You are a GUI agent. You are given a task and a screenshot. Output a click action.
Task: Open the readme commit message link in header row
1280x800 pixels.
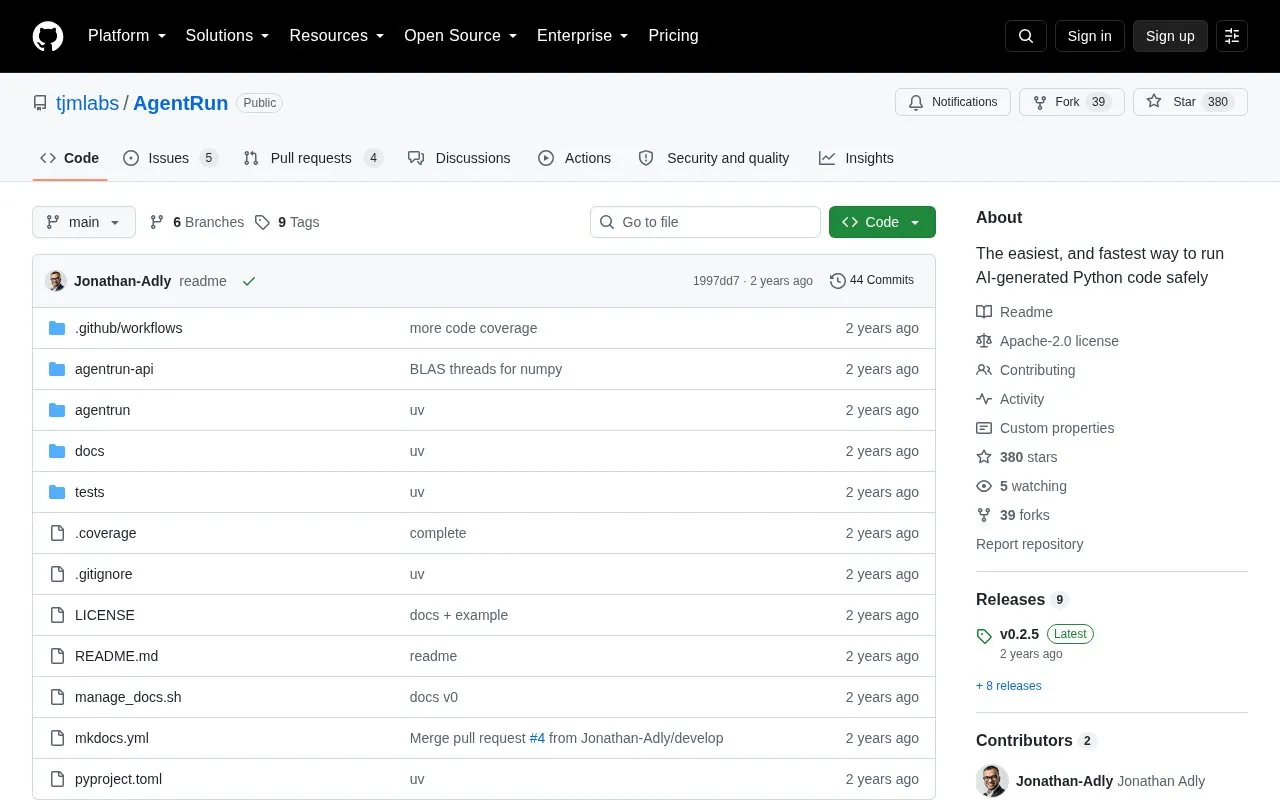pos(203,281)
